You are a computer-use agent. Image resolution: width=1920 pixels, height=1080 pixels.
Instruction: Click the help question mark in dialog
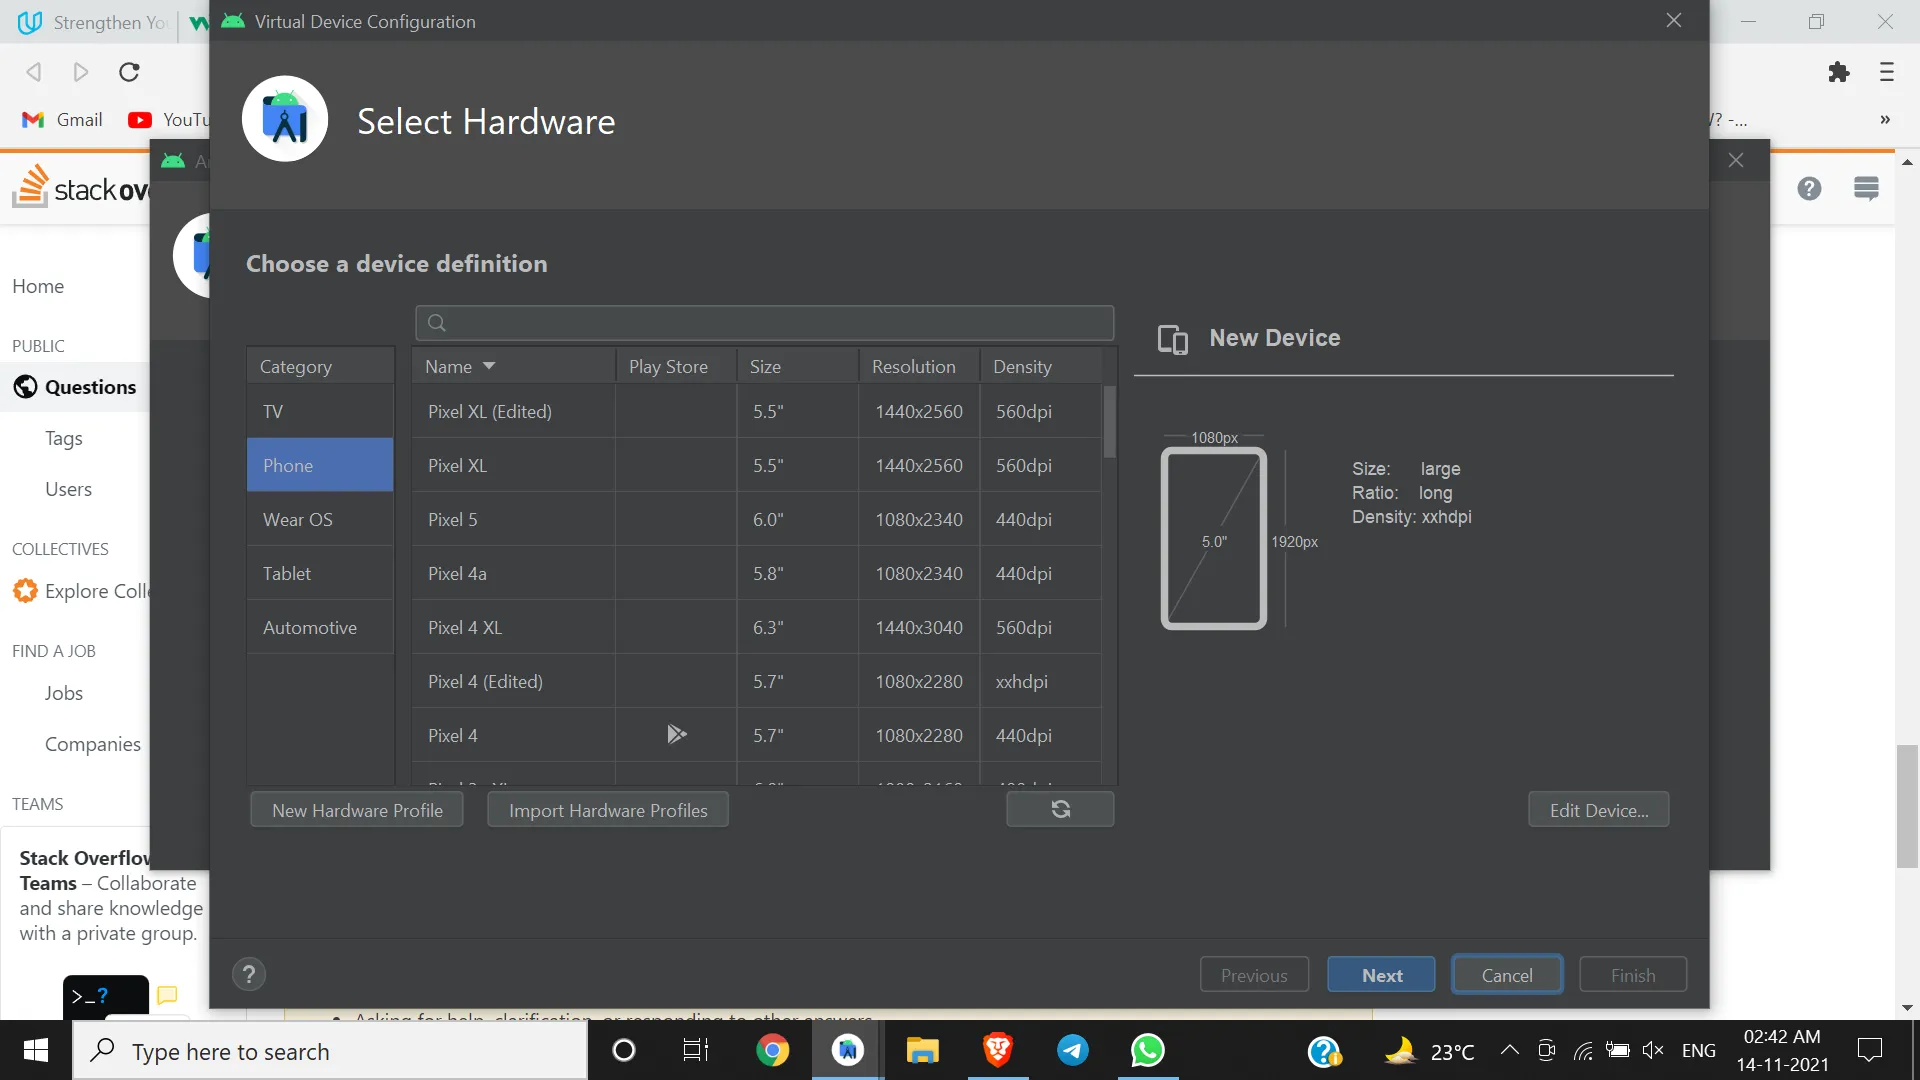pos(249,974)
